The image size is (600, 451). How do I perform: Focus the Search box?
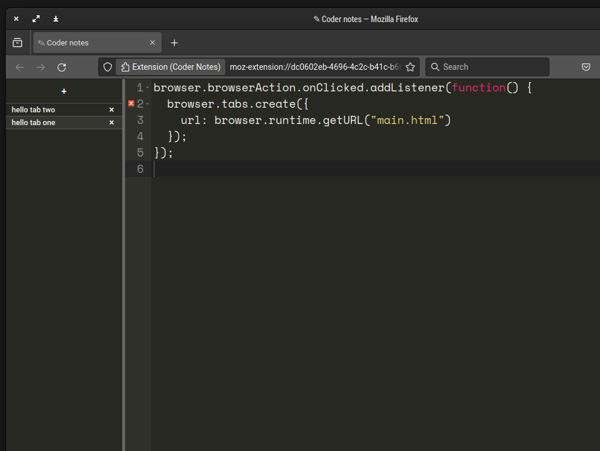point(488,67)
